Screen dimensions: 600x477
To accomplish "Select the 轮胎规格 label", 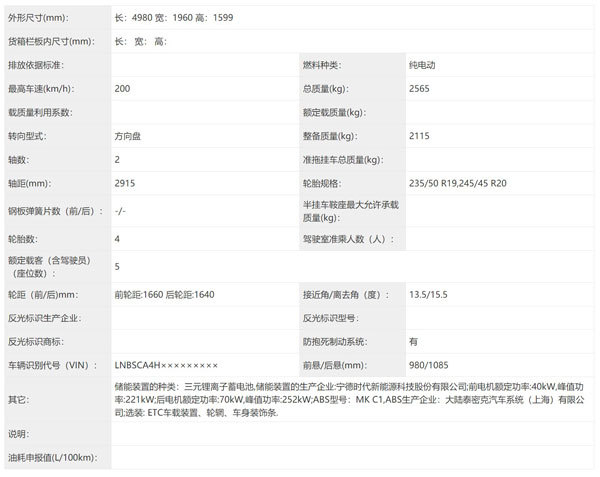I will click(322, 184).
